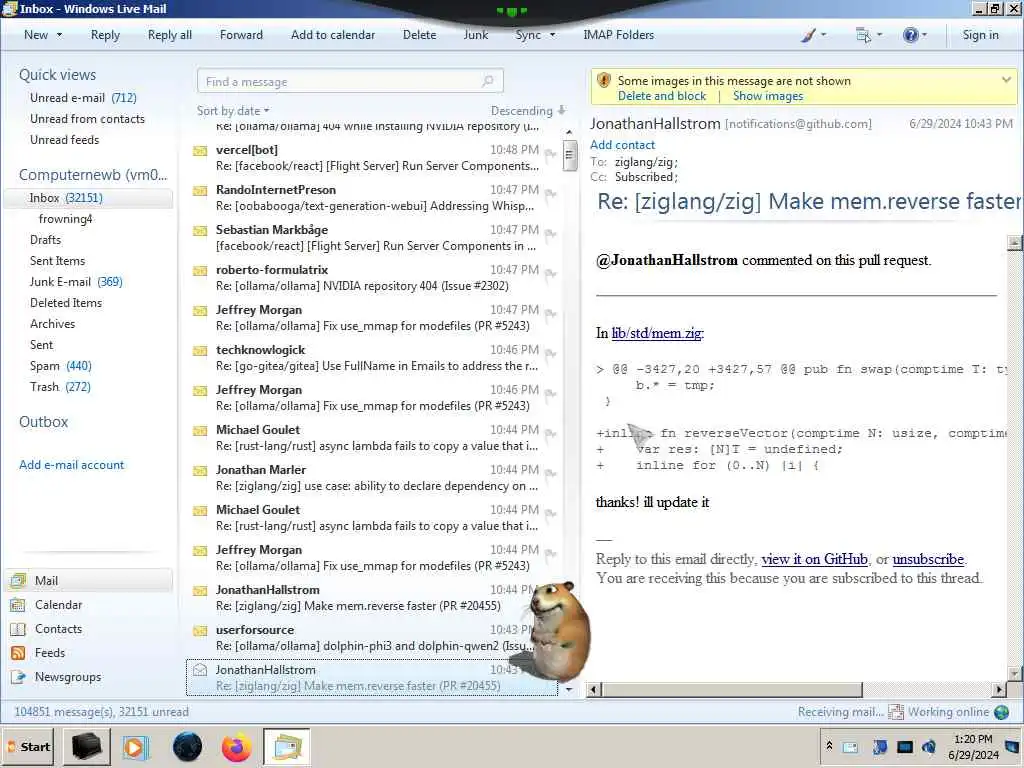
Task: Flag the techknowlogick message
Action: (x=551, y=354)
